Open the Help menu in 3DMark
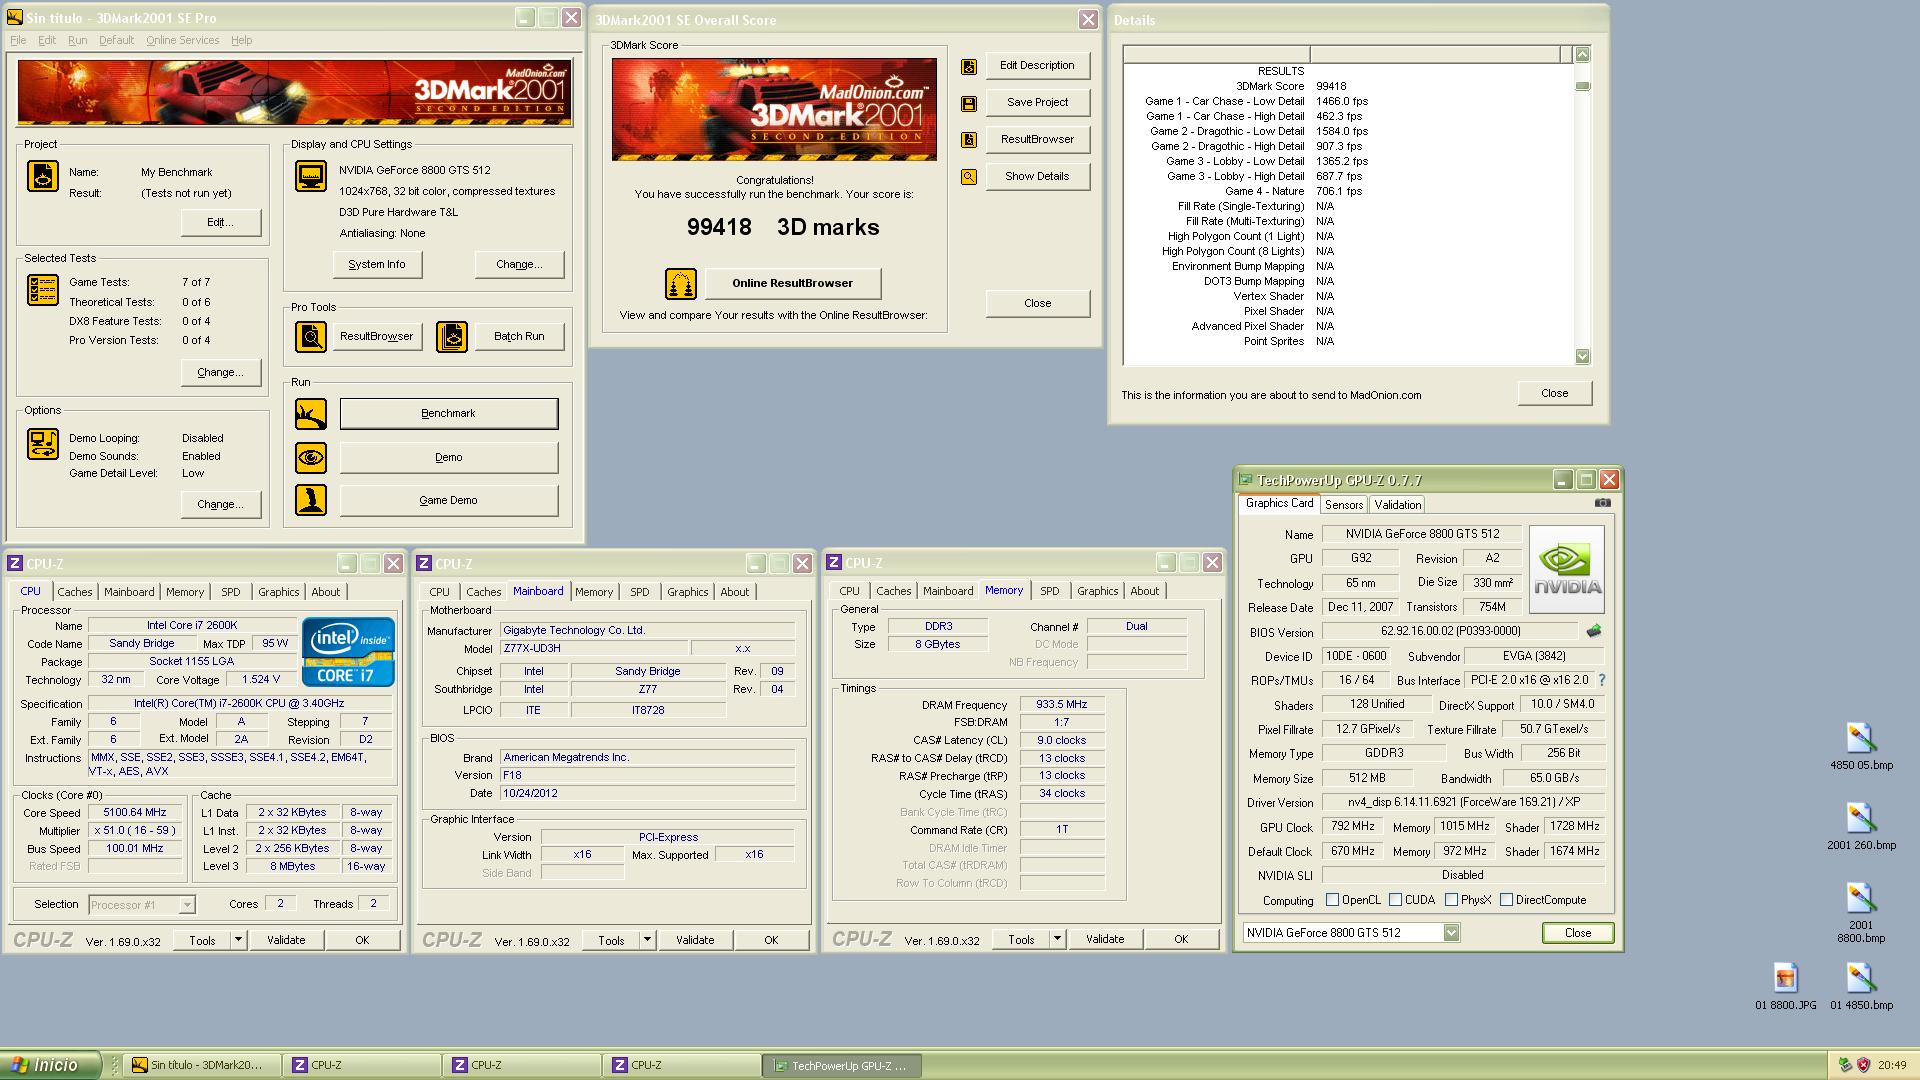 pos(241,40)
